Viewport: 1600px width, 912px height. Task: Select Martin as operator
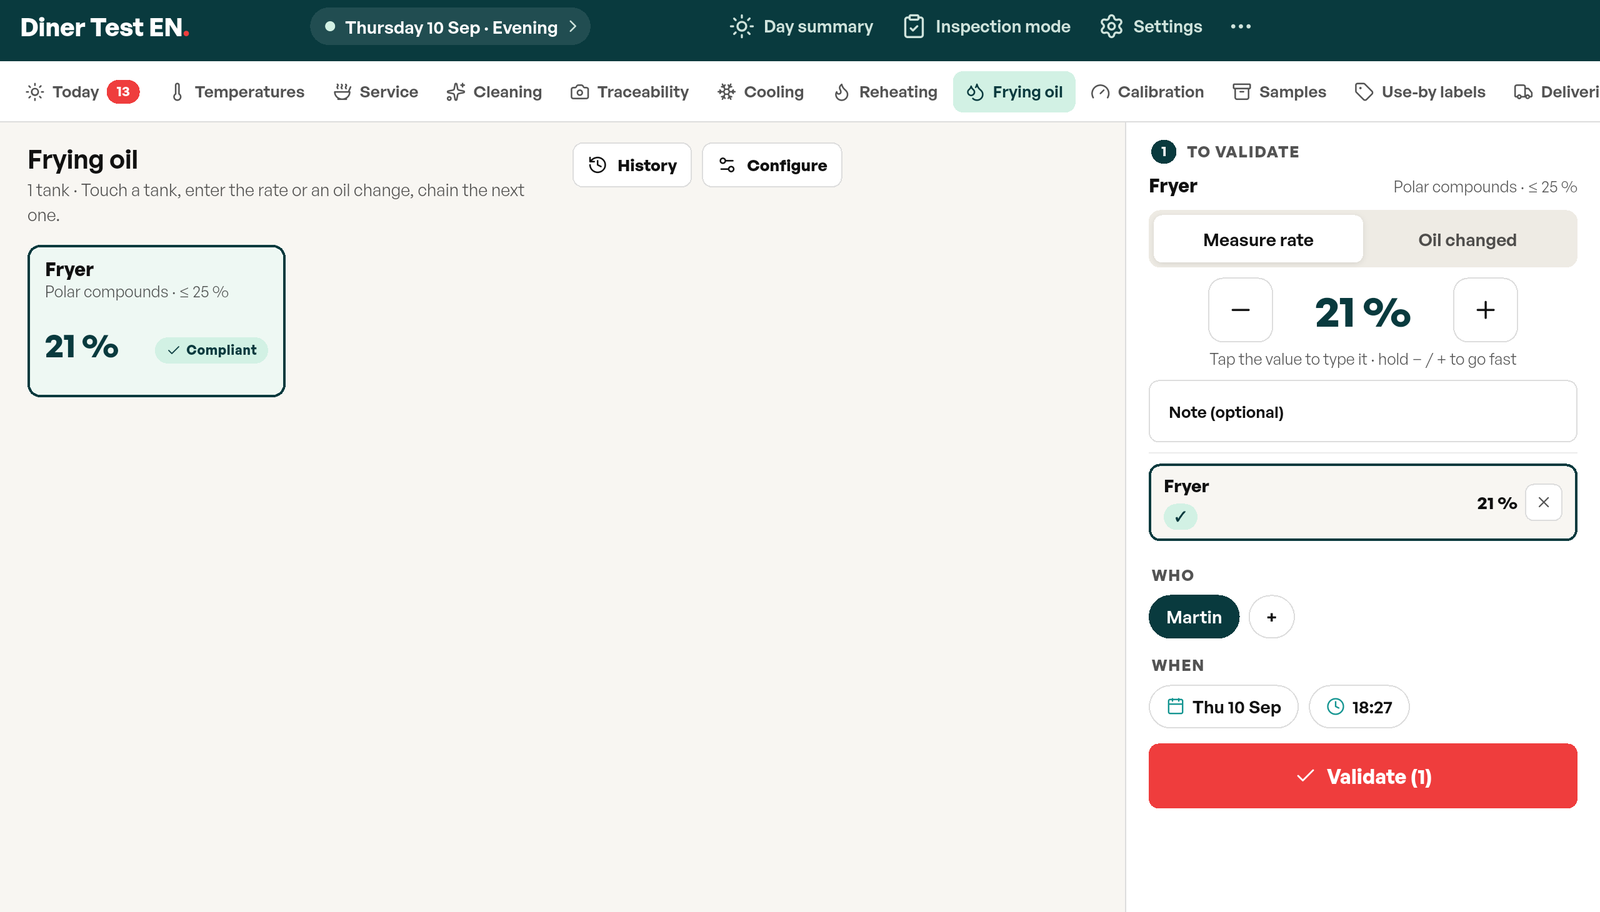tap(1194, 617)
